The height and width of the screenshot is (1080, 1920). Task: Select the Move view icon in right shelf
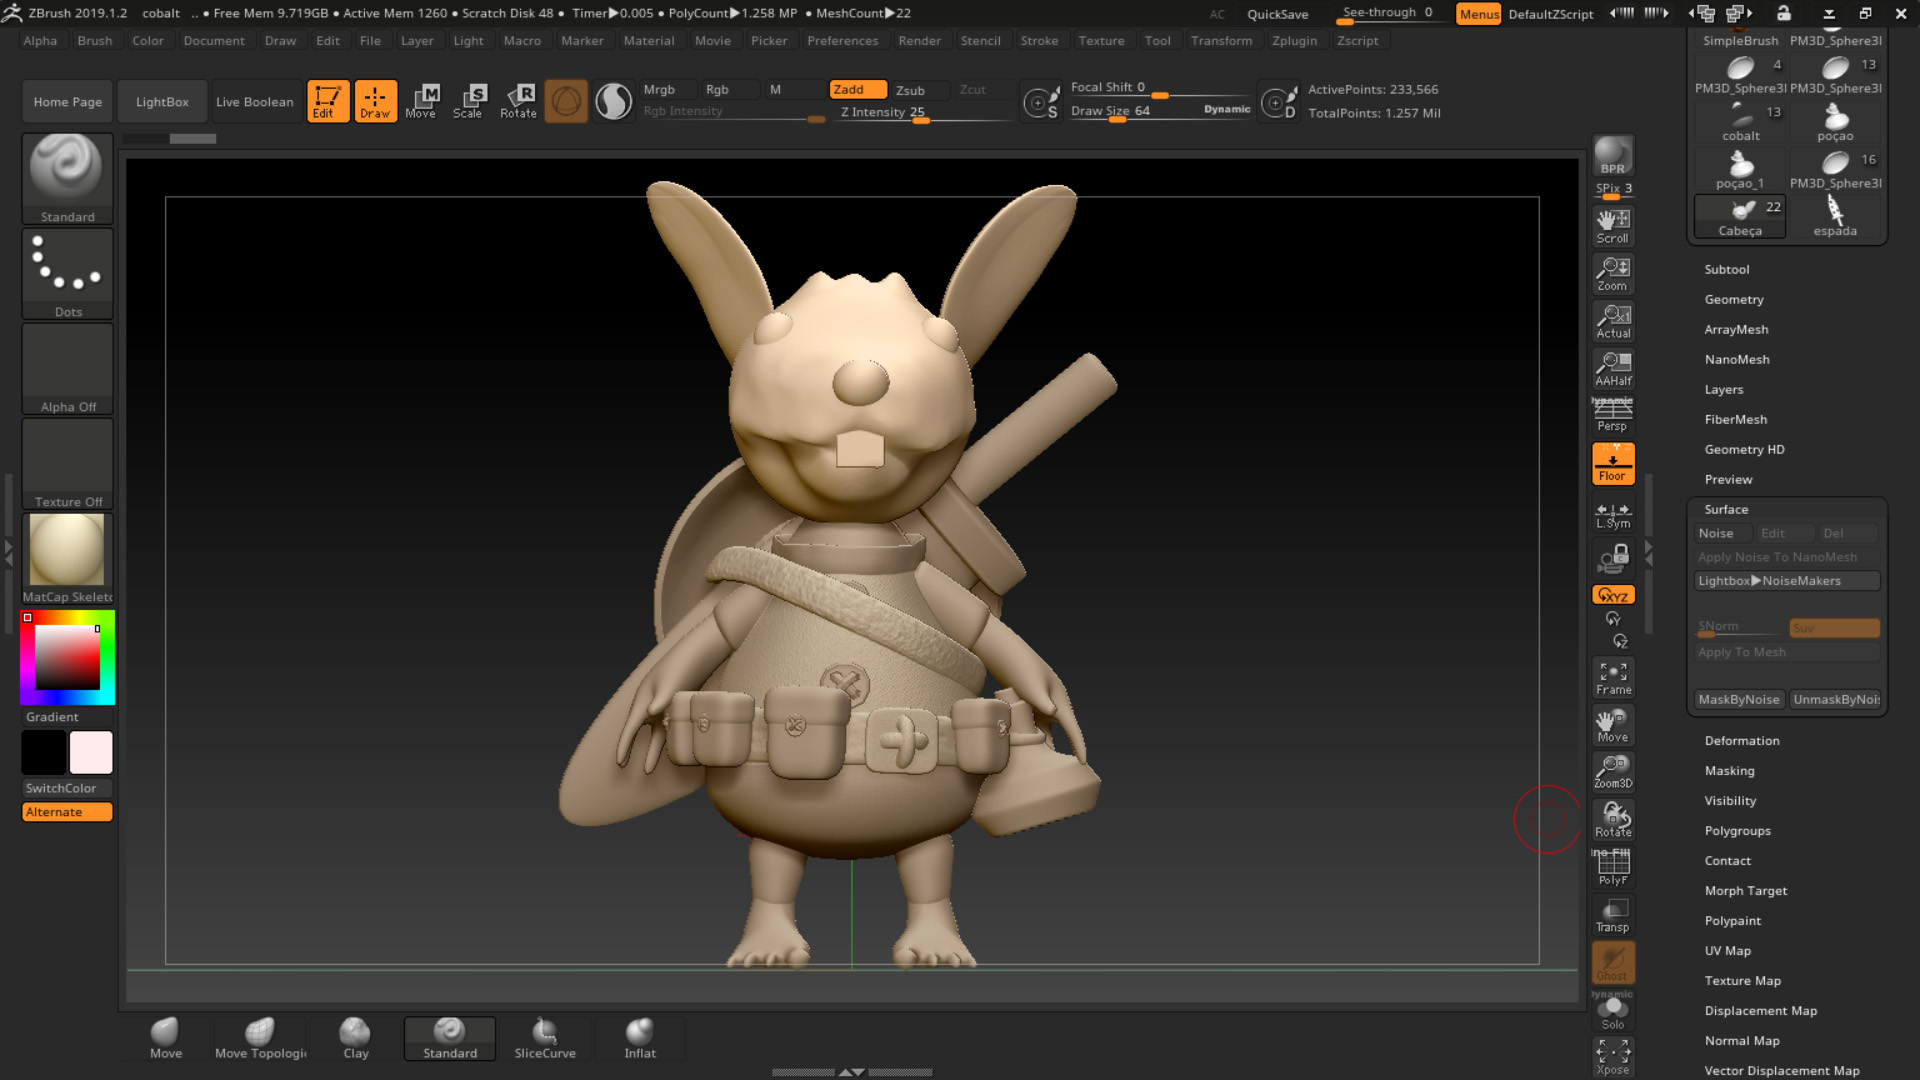point(1613,725)
